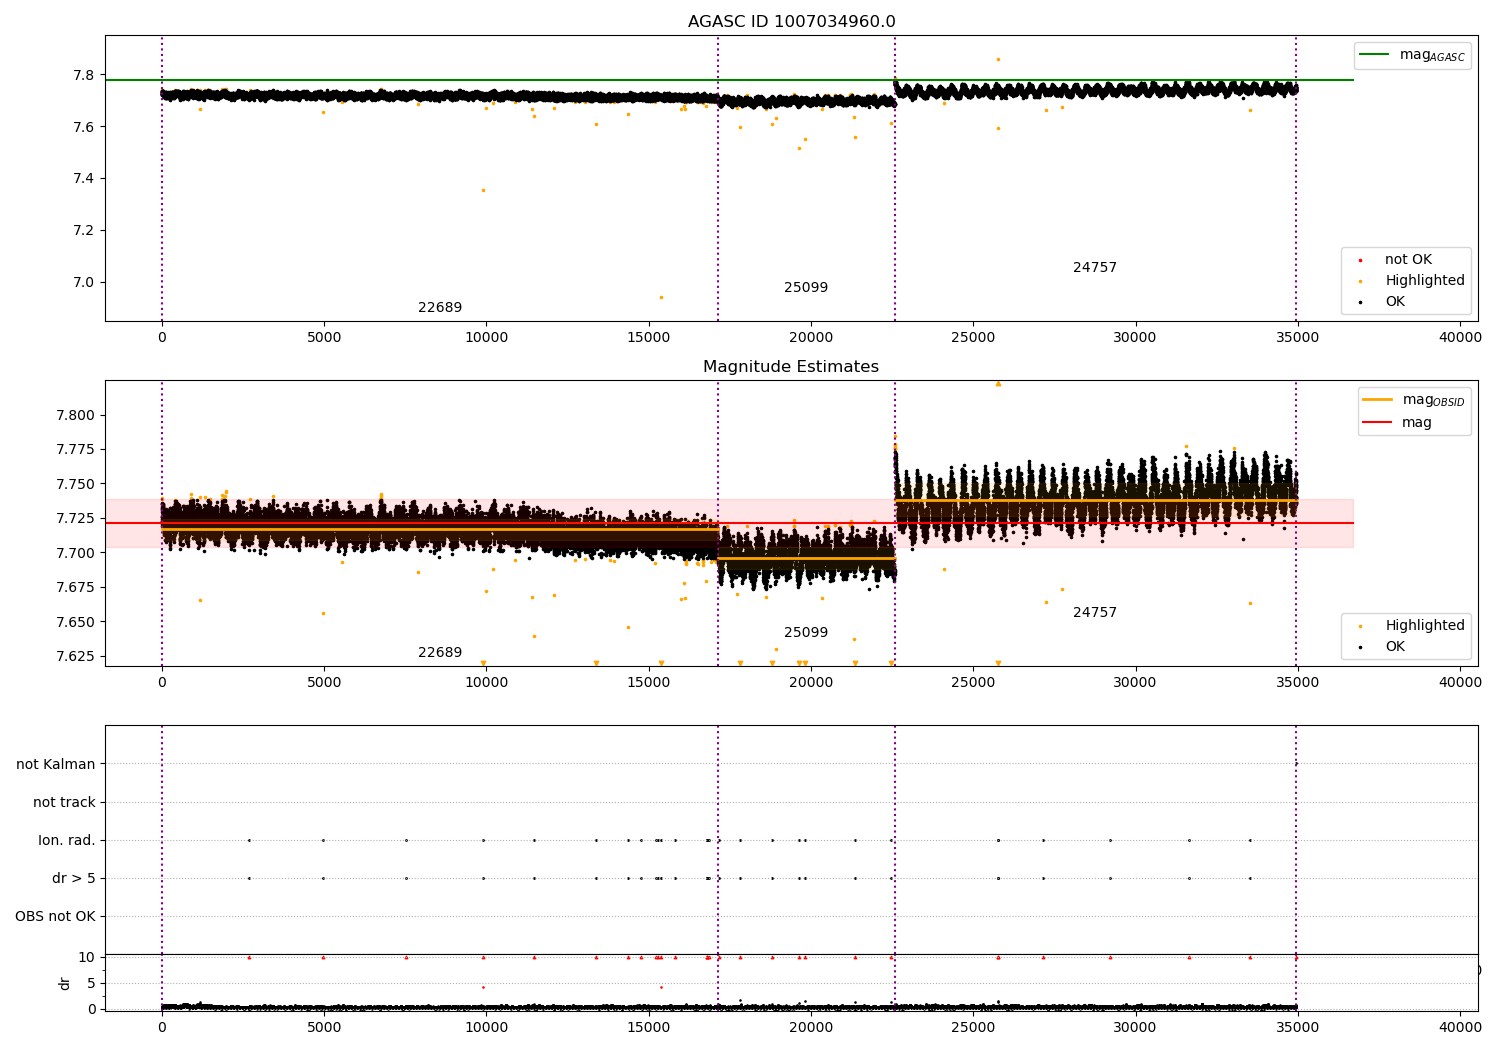Select the mag OBSID legend entry
Screen dimensions: 1500x1050
coord(1414,400)
